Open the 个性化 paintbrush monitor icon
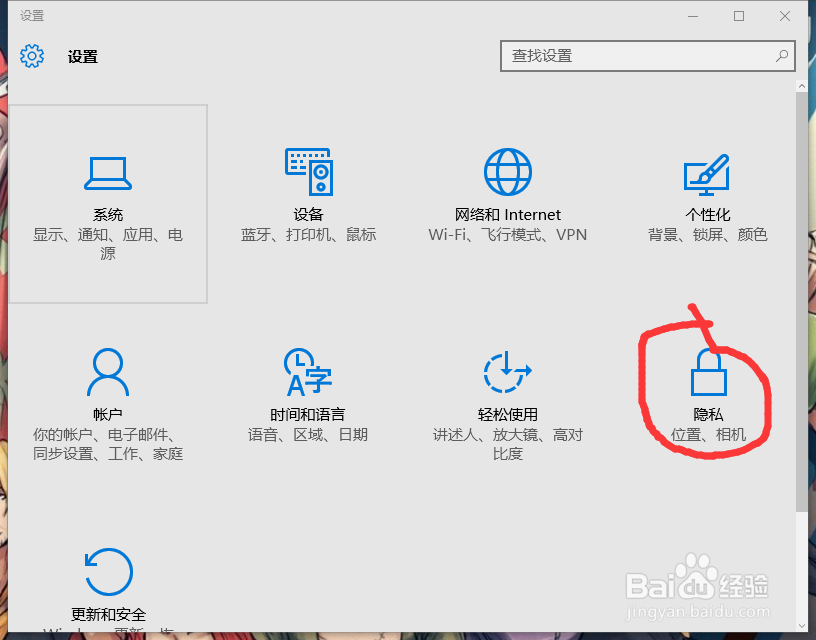Image resolution: width=816 pixels, height=640 pixels. pos(707,174)
